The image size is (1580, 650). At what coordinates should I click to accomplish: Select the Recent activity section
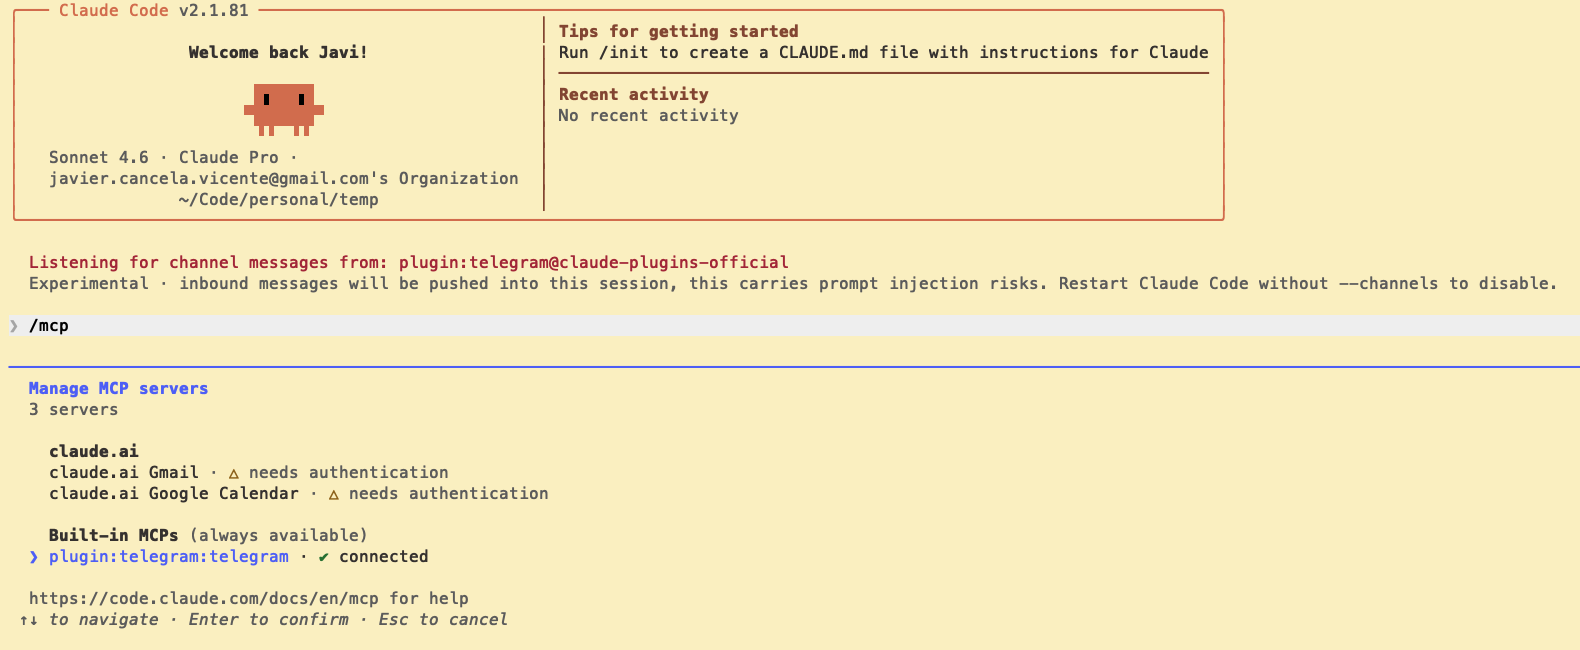point(633,93)
